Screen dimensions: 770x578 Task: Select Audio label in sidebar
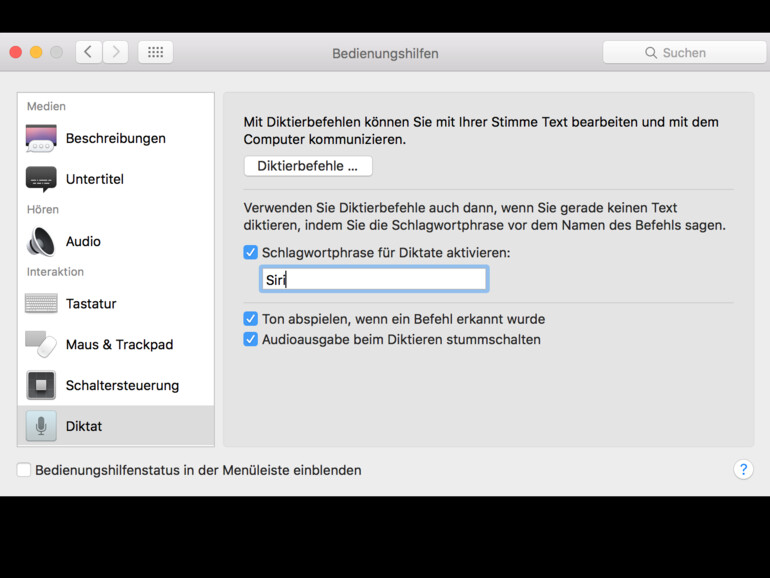(83, 242)
